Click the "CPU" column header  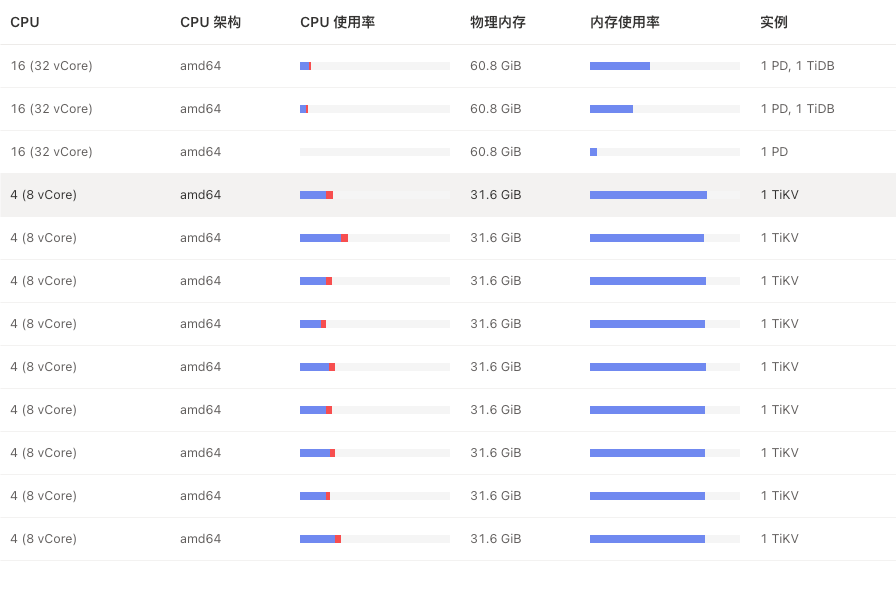(25, 22)
